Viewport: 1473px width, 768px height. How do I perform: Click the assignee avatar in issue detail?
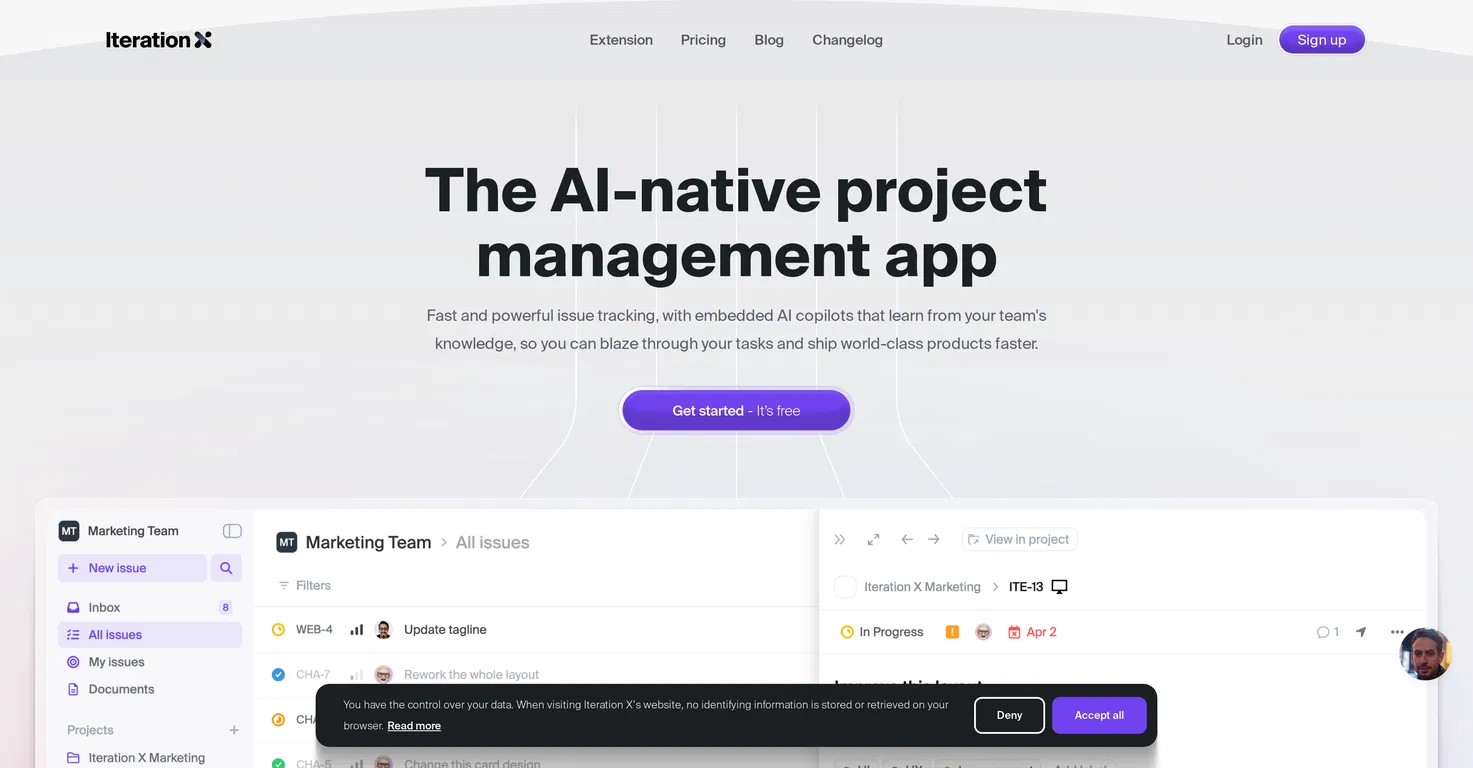point(983,632)
